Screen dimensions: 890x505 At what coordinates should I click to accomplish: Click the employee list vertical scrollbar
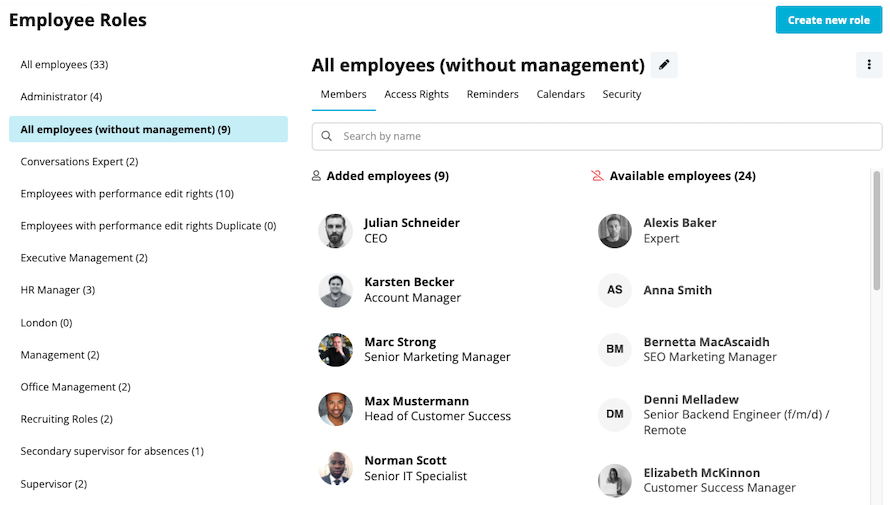[x=877, y=231]
